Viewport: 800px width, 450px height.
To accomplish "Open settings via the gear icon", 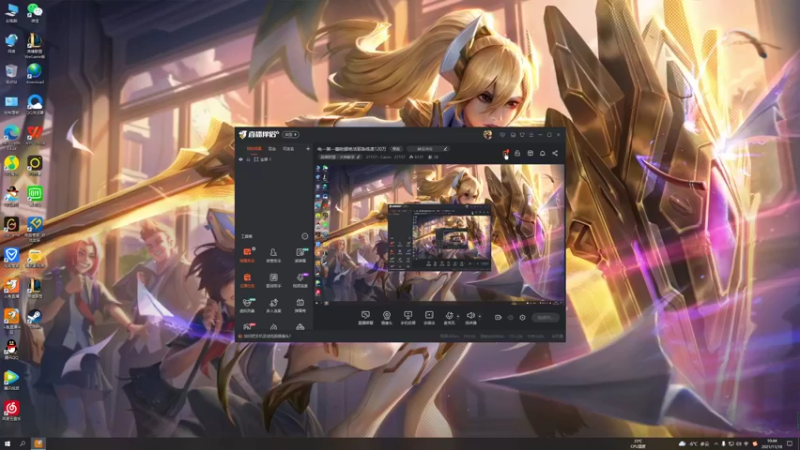I will coord(522,317).
